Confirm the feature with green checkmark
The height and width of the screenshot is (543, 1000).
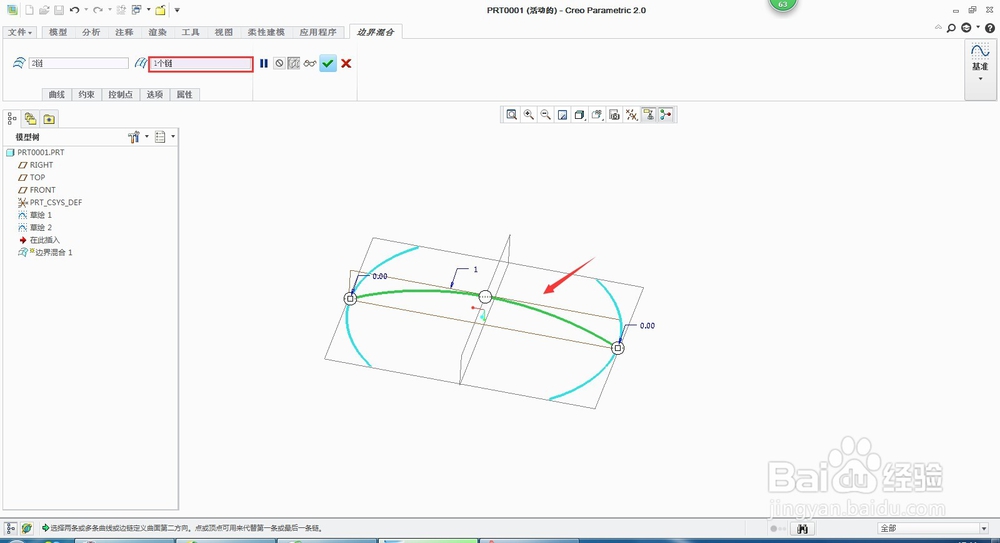pos(328,63)
